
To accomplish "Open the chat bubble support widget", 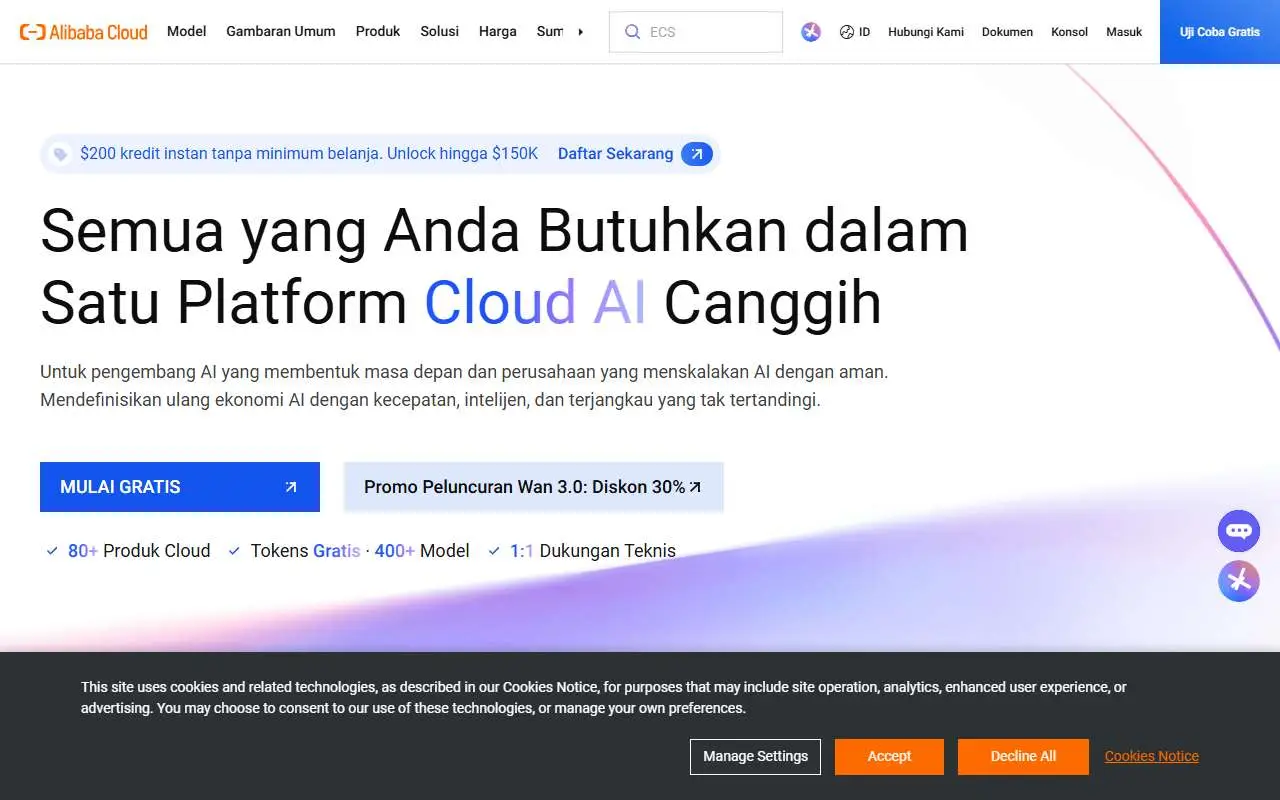I will [1239, 531].
